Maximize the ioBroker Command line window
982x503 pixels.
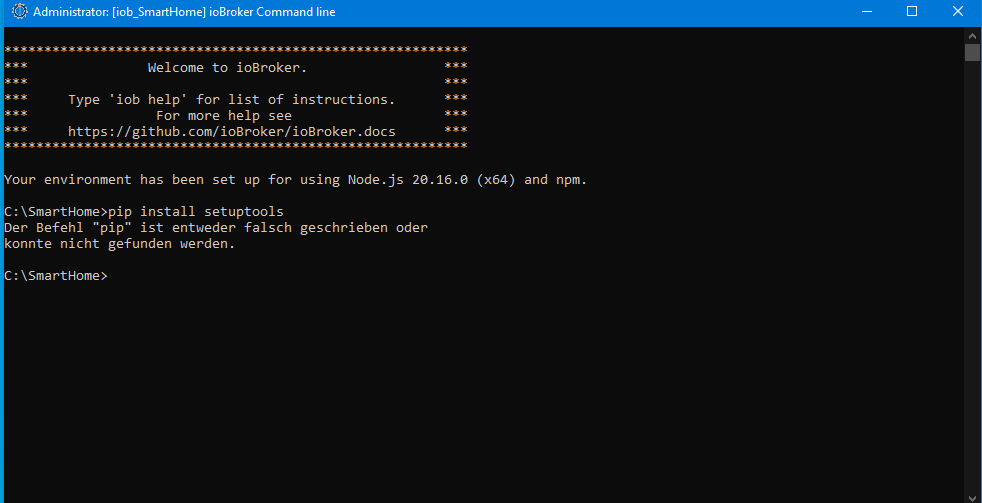[912, 11]
